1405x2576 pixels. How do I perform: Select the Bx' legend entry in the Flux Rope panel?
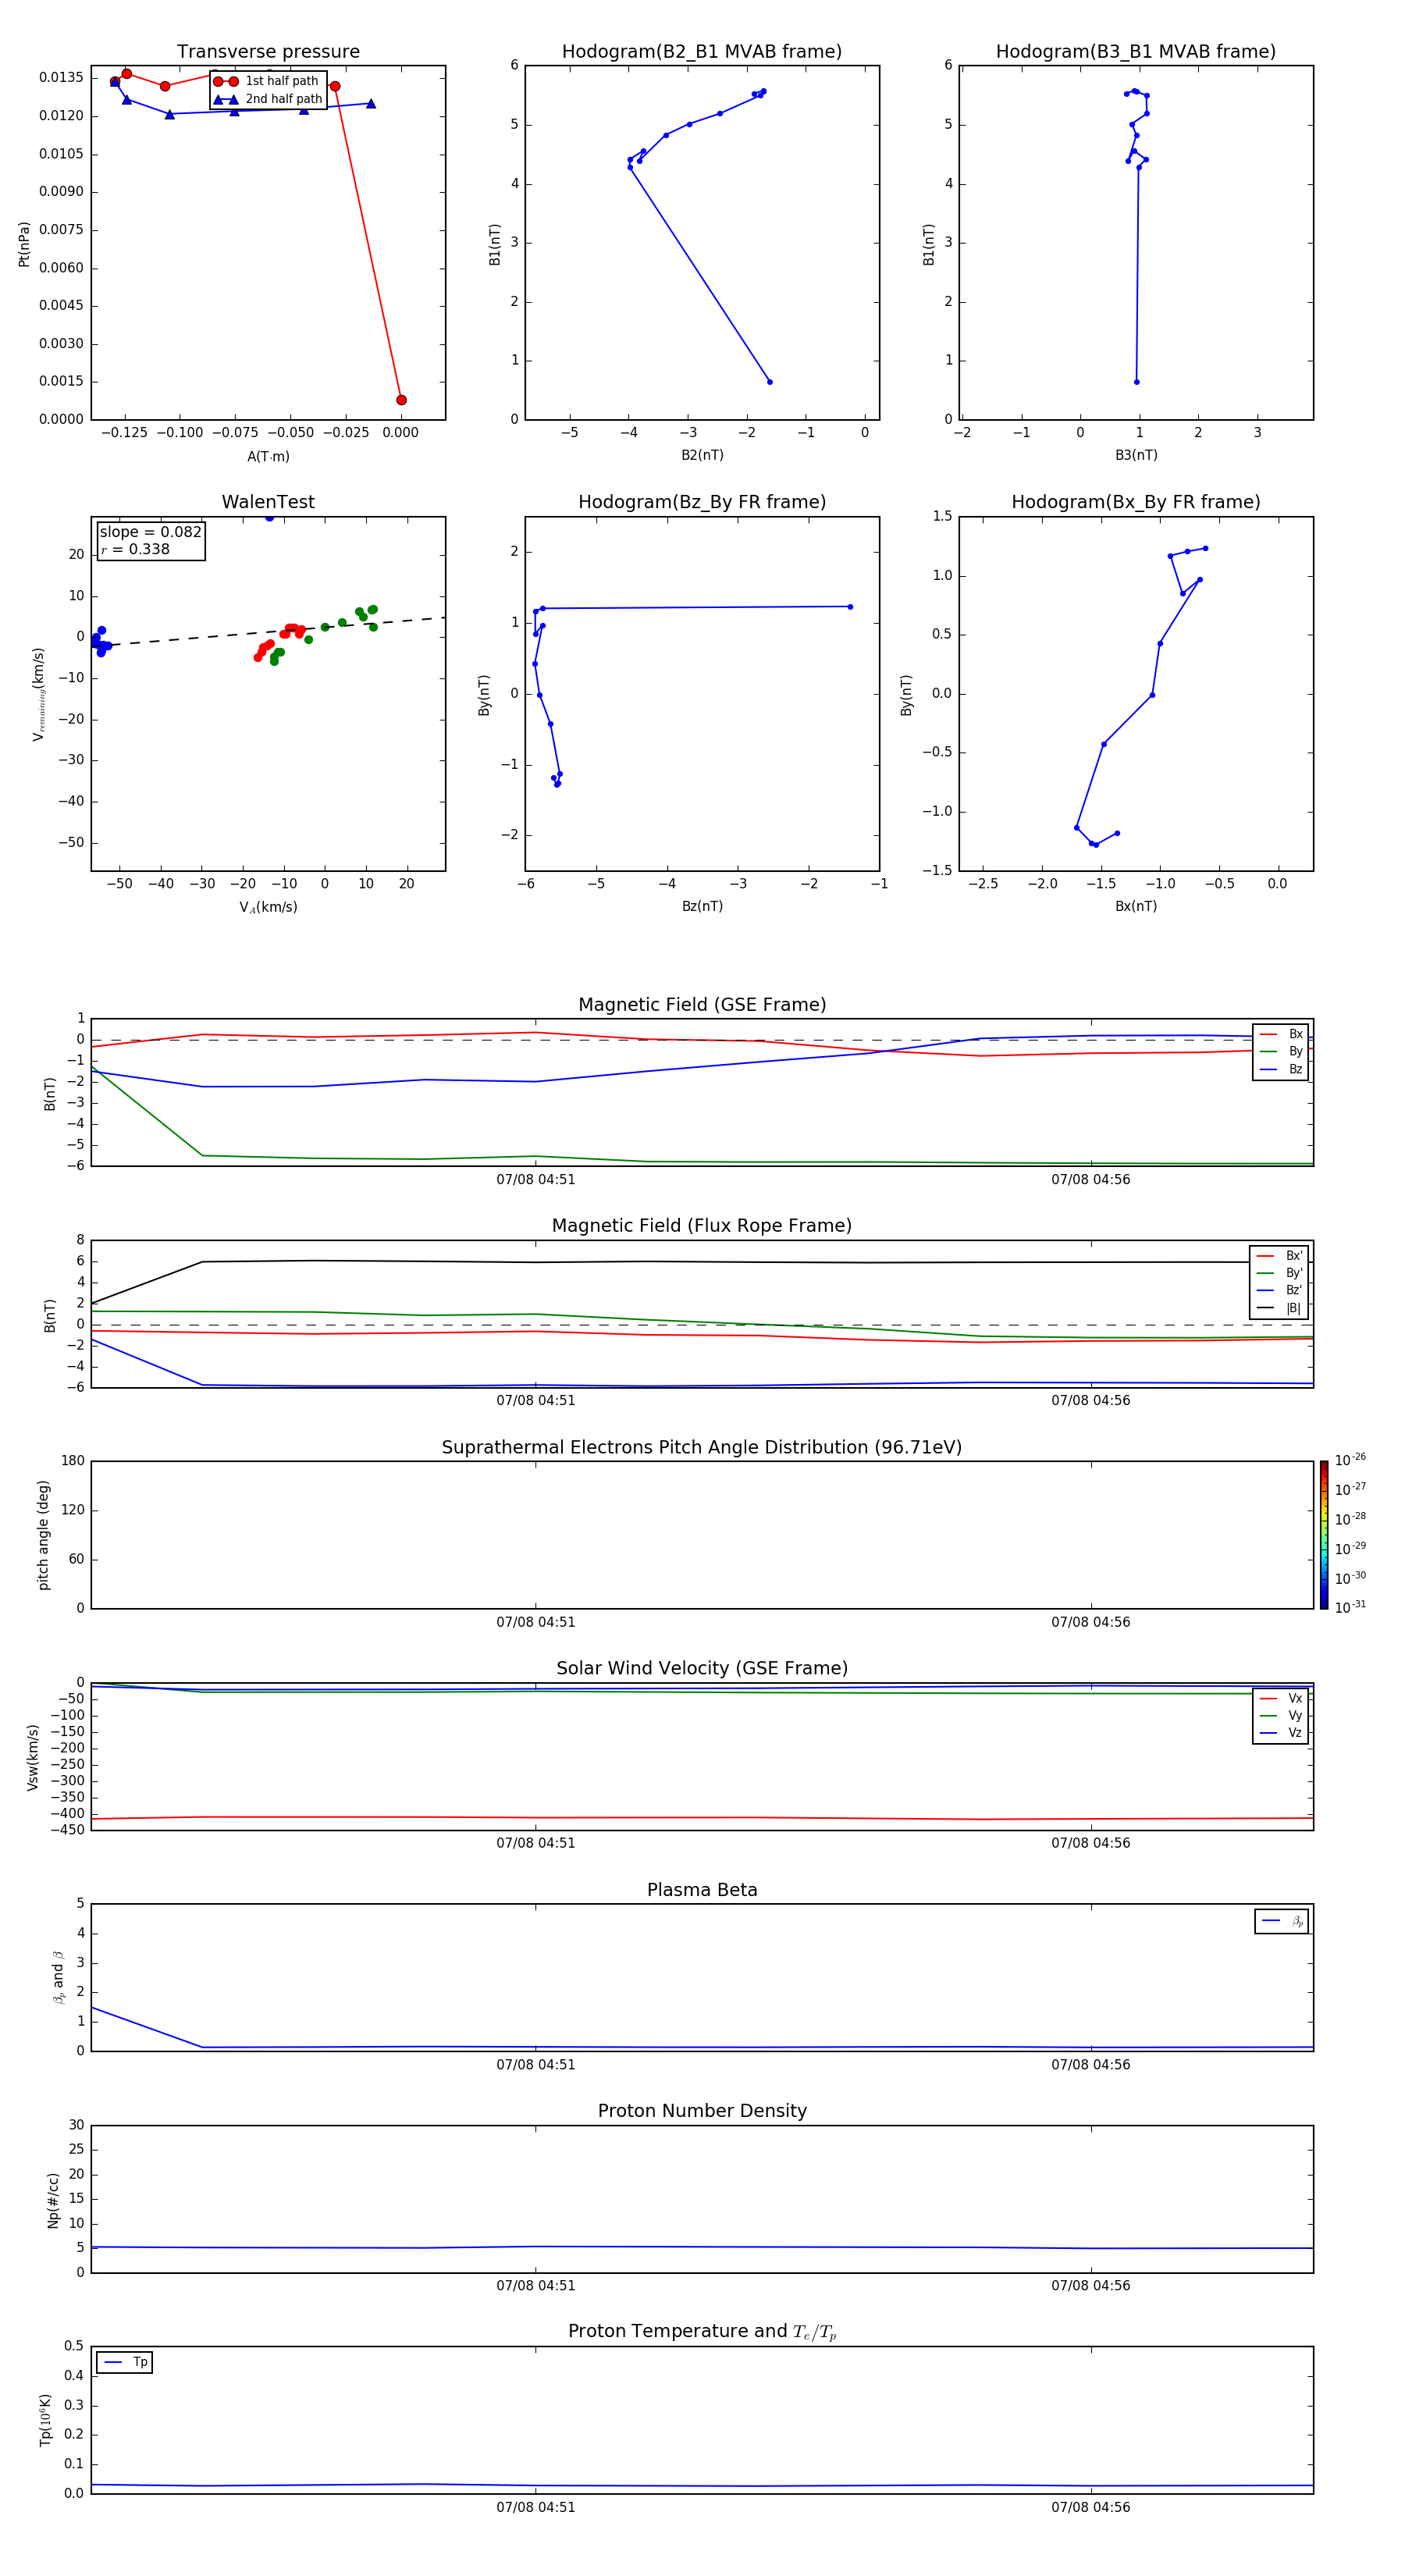point(1279,1256)
